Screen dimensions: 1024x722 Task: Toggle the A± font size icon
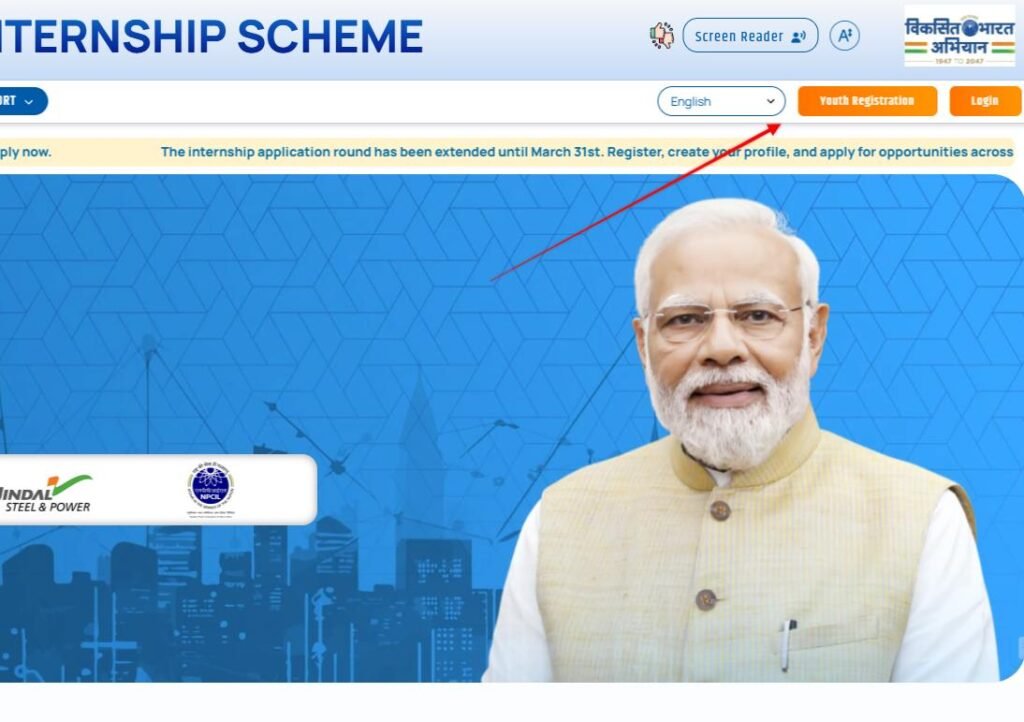pos(844,36)
